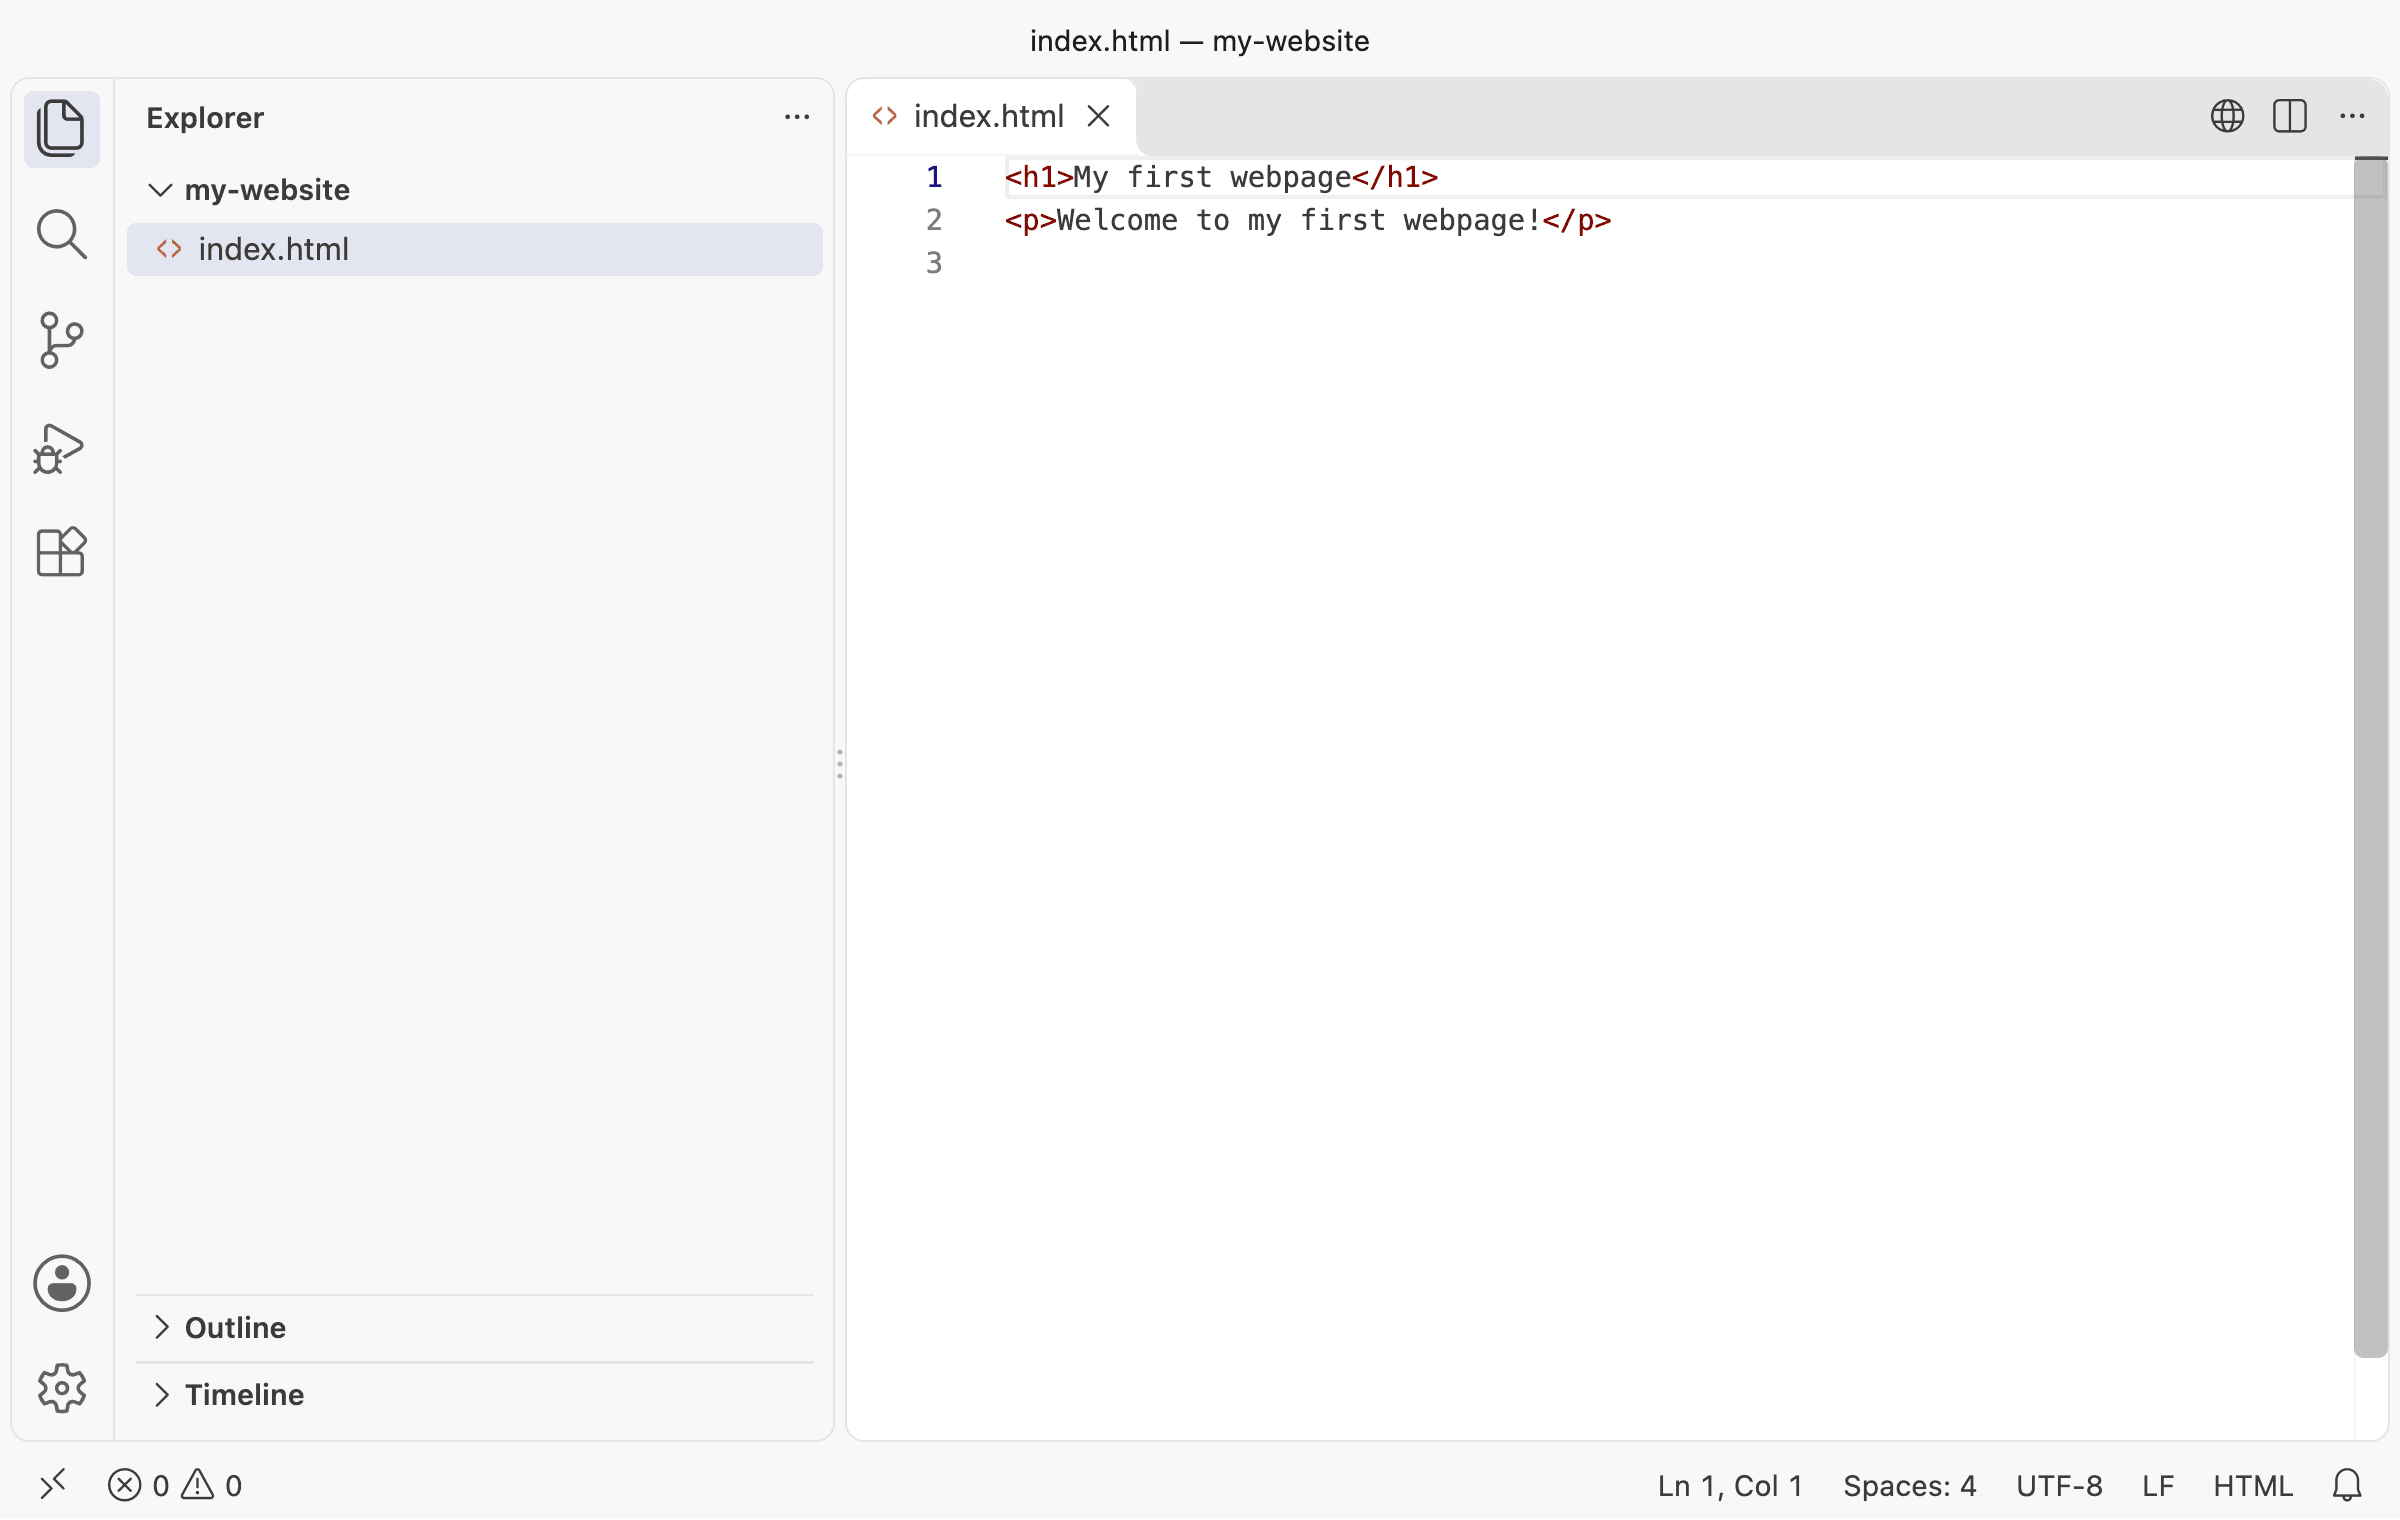Click the editor vertical scrollbar
Image resolution: width=2400 pixels, height=1520 pixels.
tap(2370, 757)
